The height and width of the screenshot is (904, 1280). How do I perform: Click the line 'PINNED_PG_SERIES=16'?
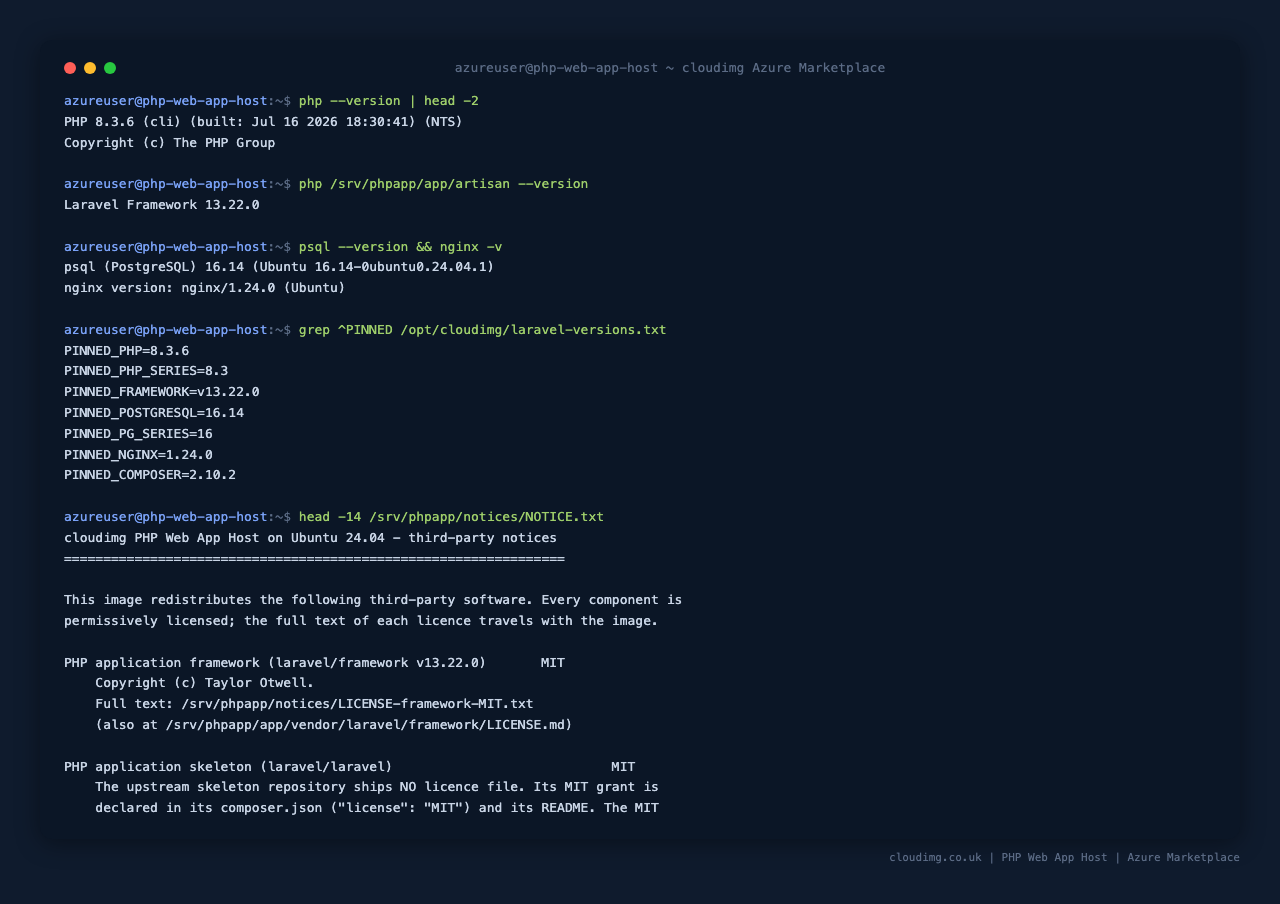tap(138, 434)
